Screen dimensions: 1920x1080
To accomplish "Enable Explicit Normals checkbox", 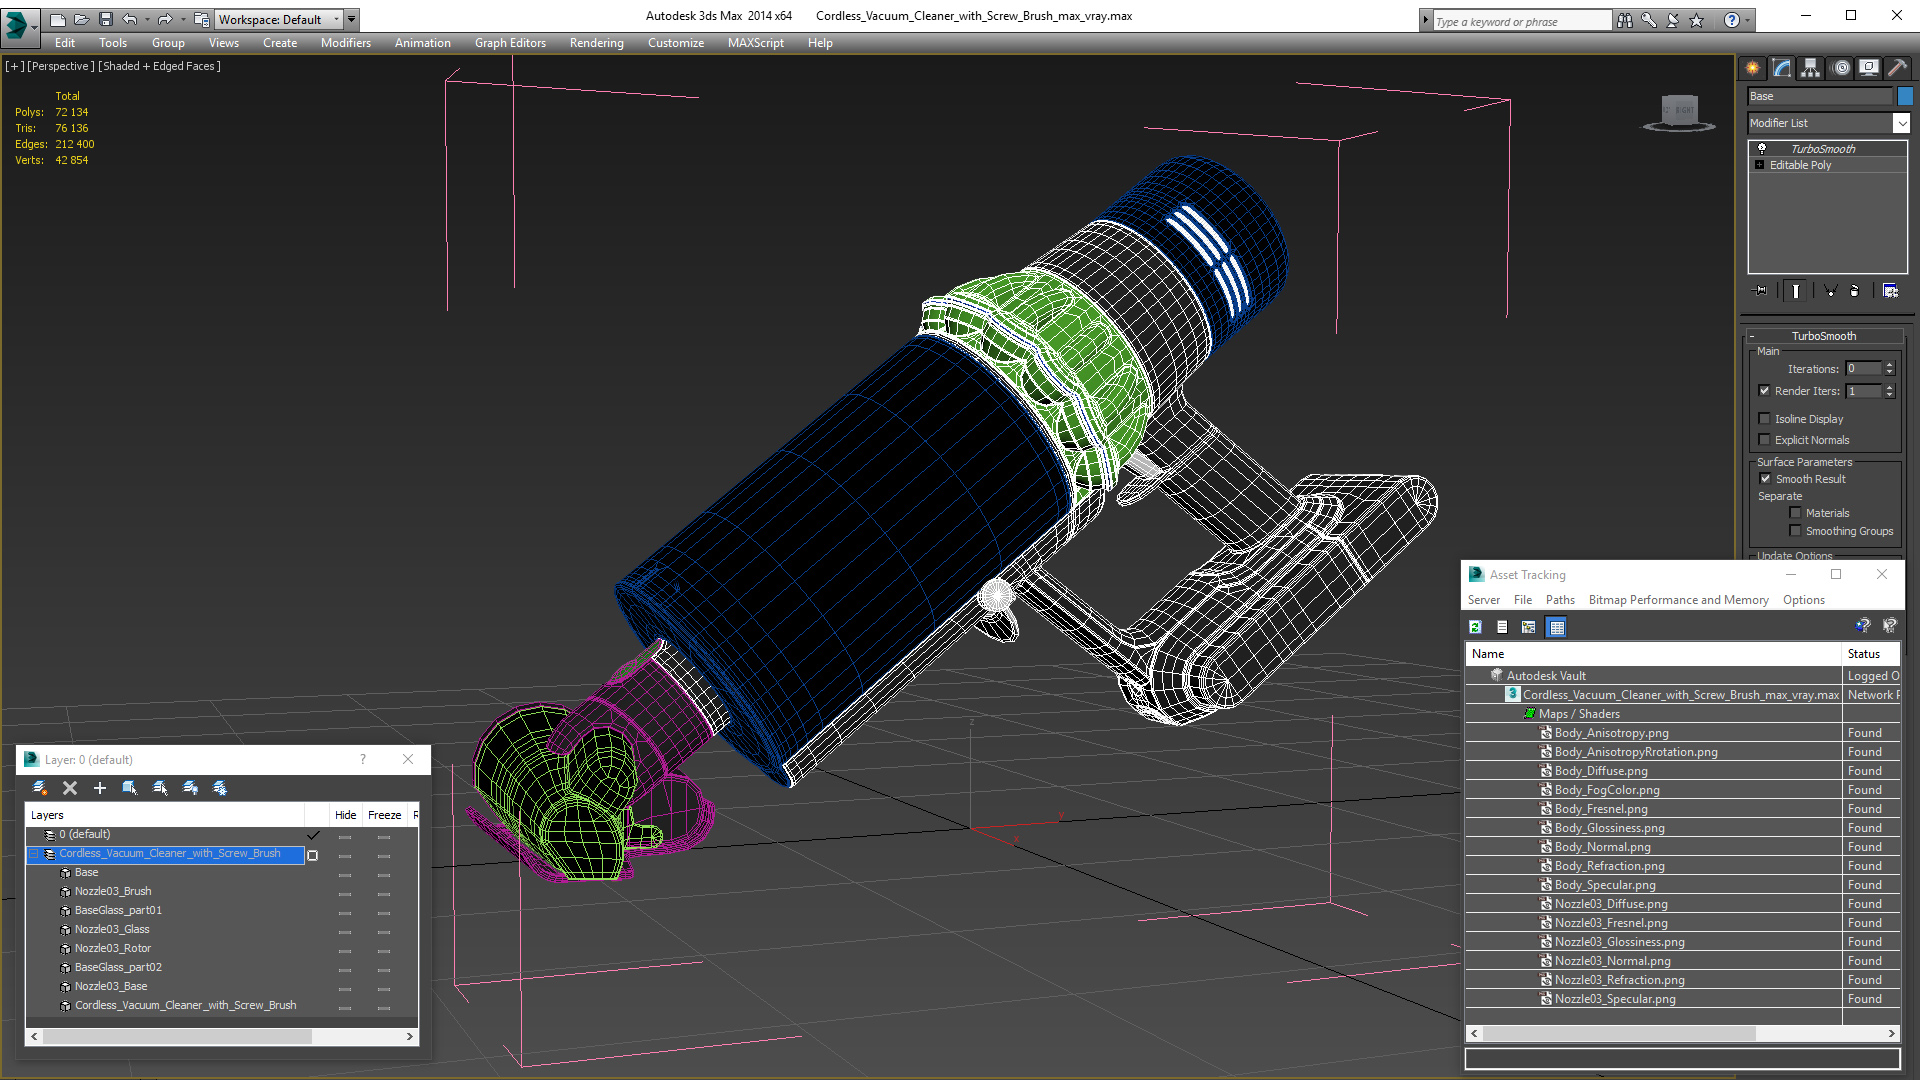I will coord(1765,440).
